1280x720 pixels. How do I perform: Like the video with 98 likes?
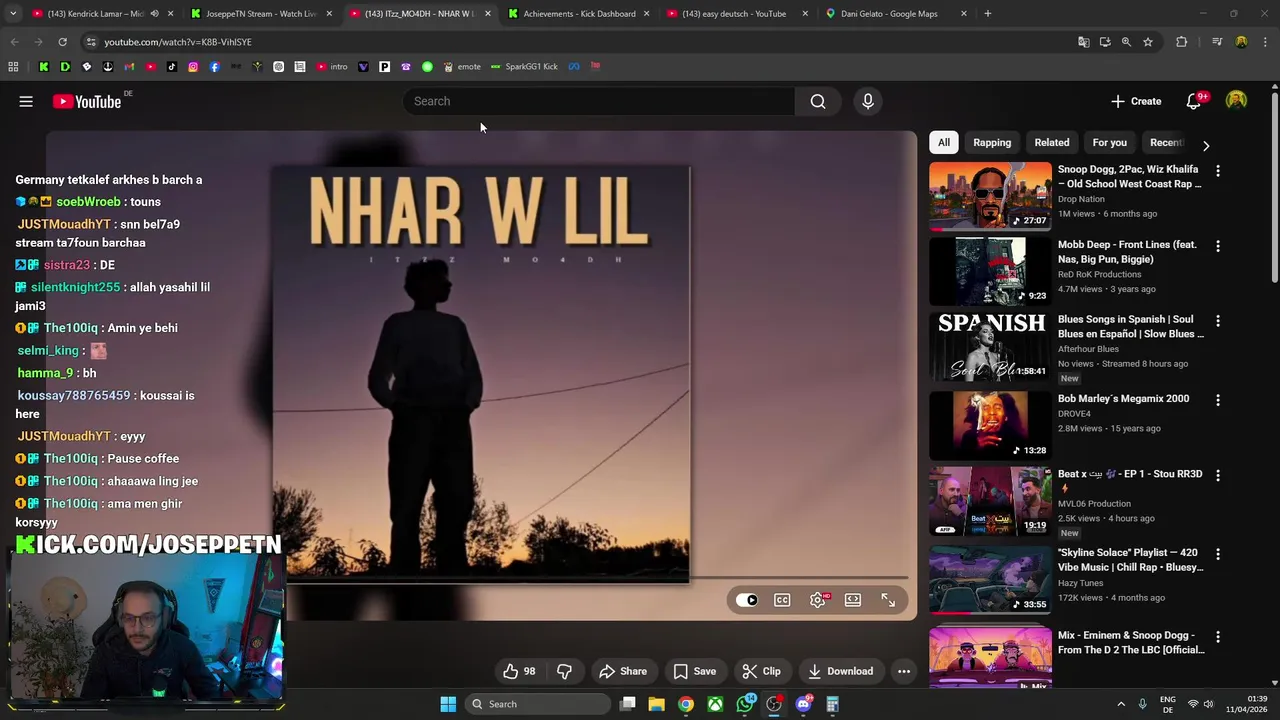point(519,671)
